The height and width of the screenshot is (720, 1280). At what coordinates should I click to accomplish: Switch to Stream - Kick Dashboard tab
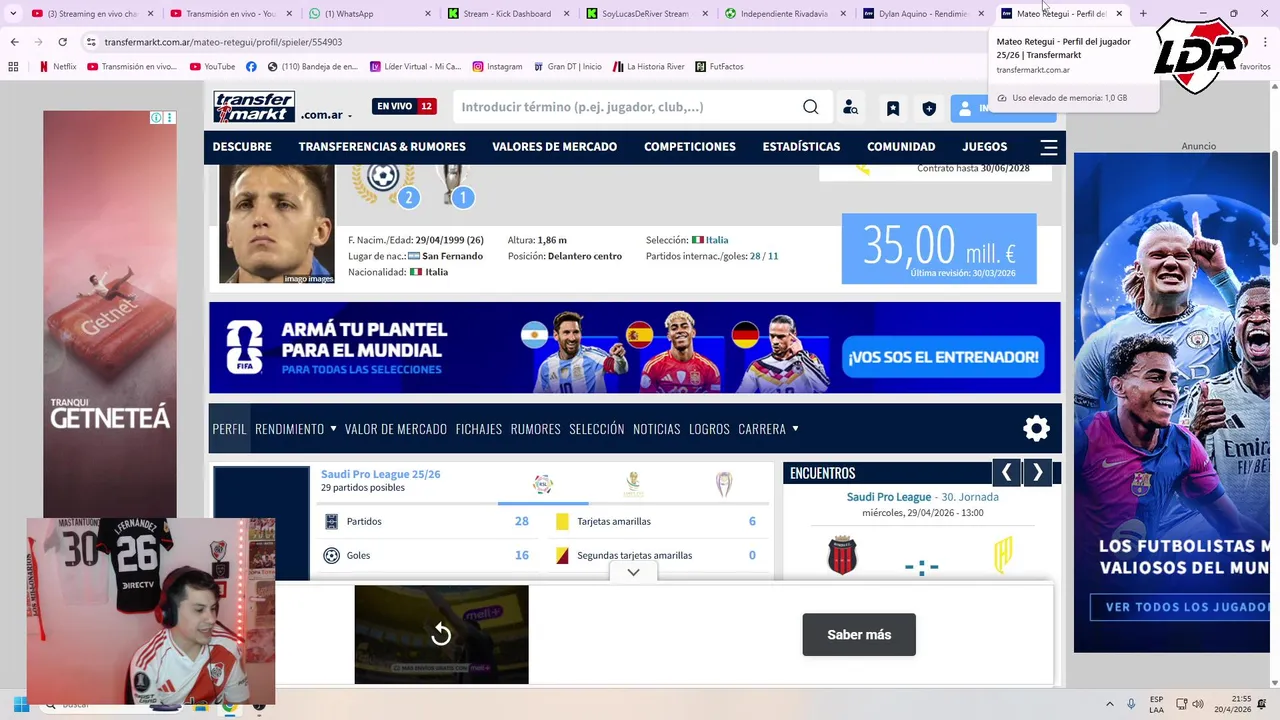point(507,14)
